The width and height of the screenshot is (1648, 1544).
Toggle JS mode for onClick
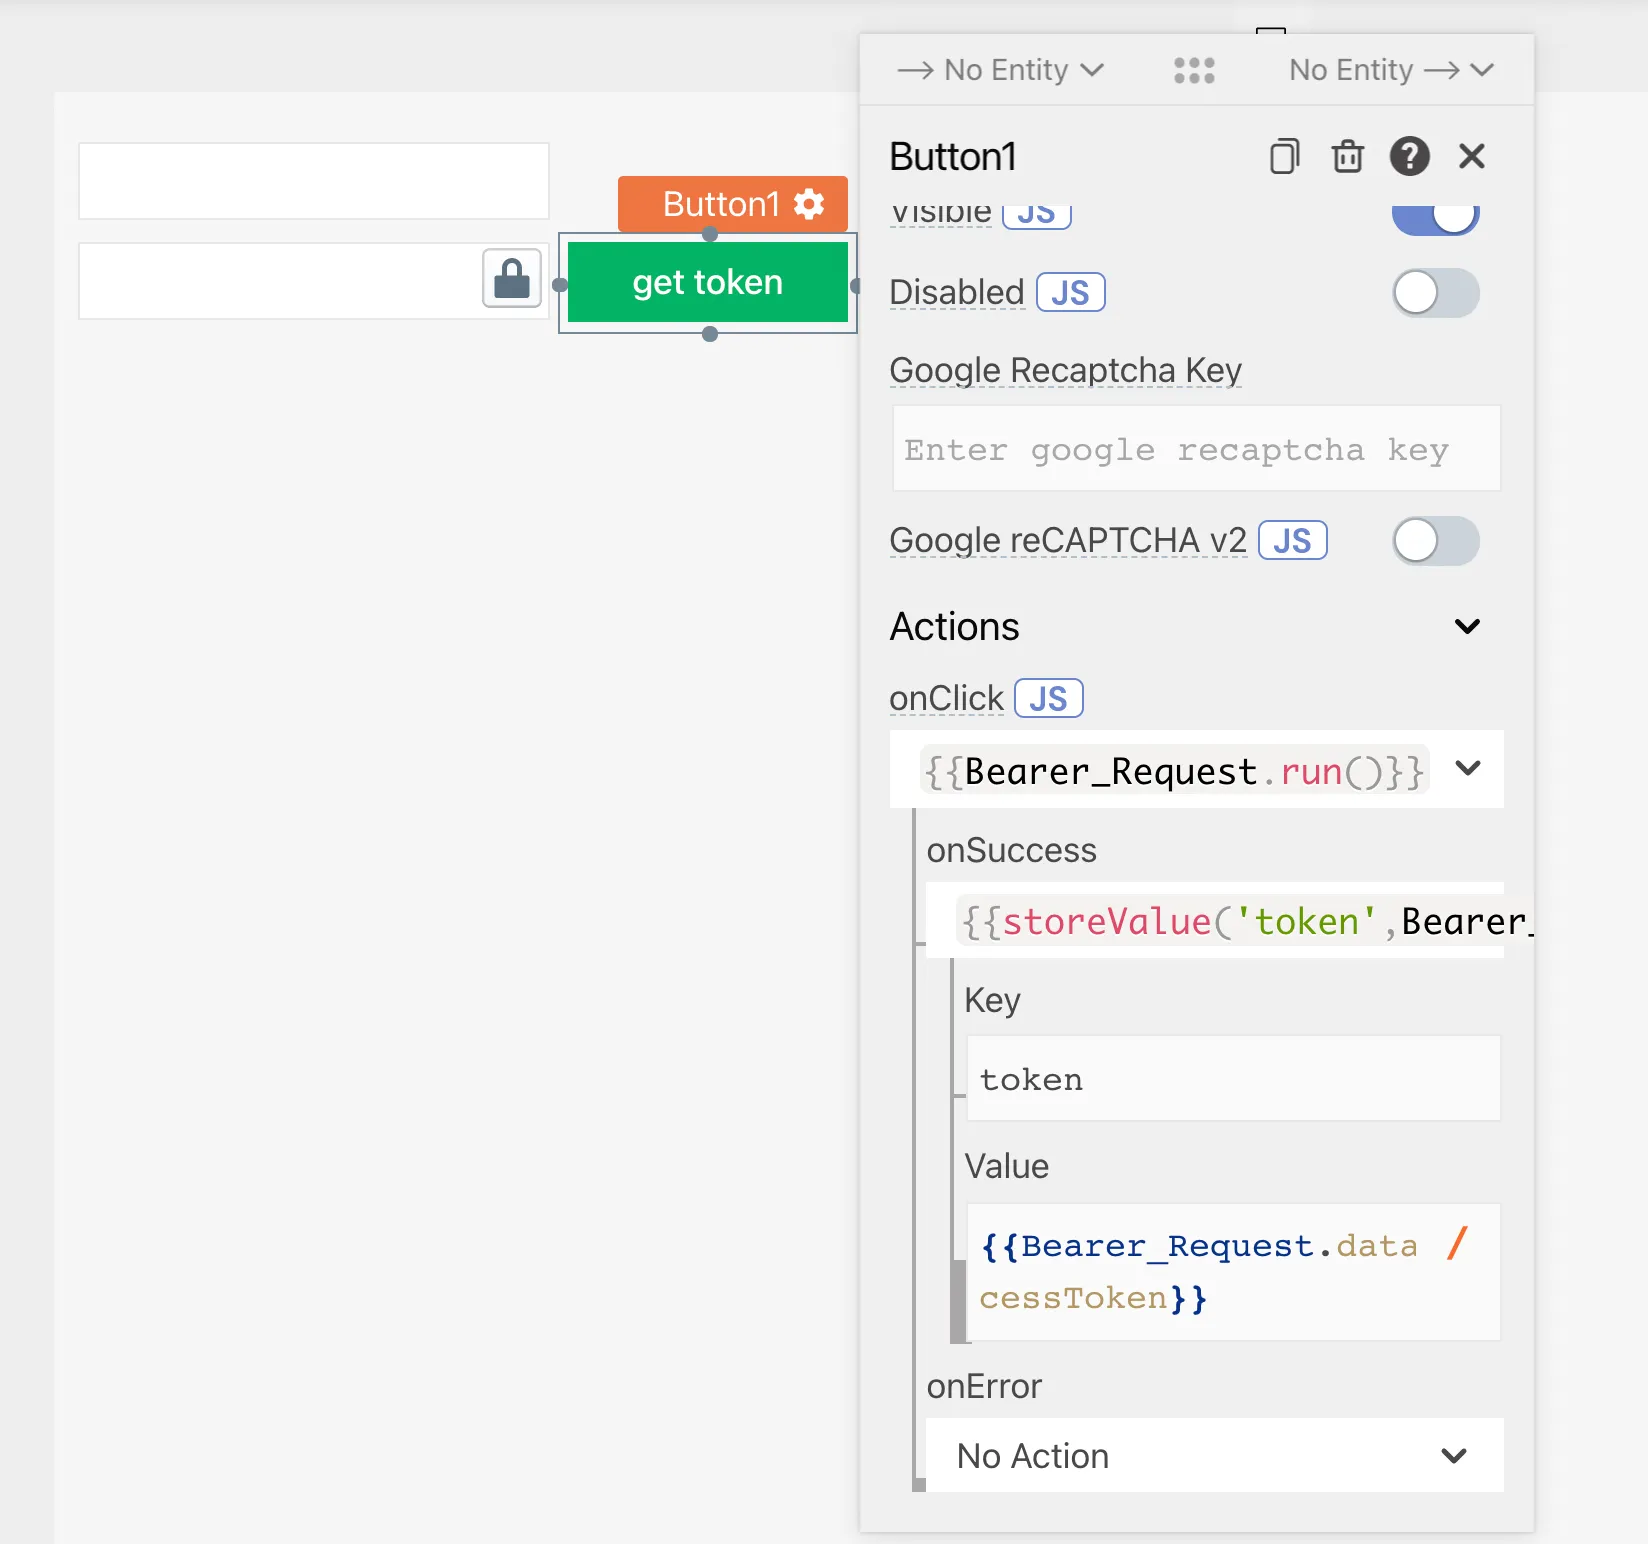pyautogui.click(x=1048, y=699)
